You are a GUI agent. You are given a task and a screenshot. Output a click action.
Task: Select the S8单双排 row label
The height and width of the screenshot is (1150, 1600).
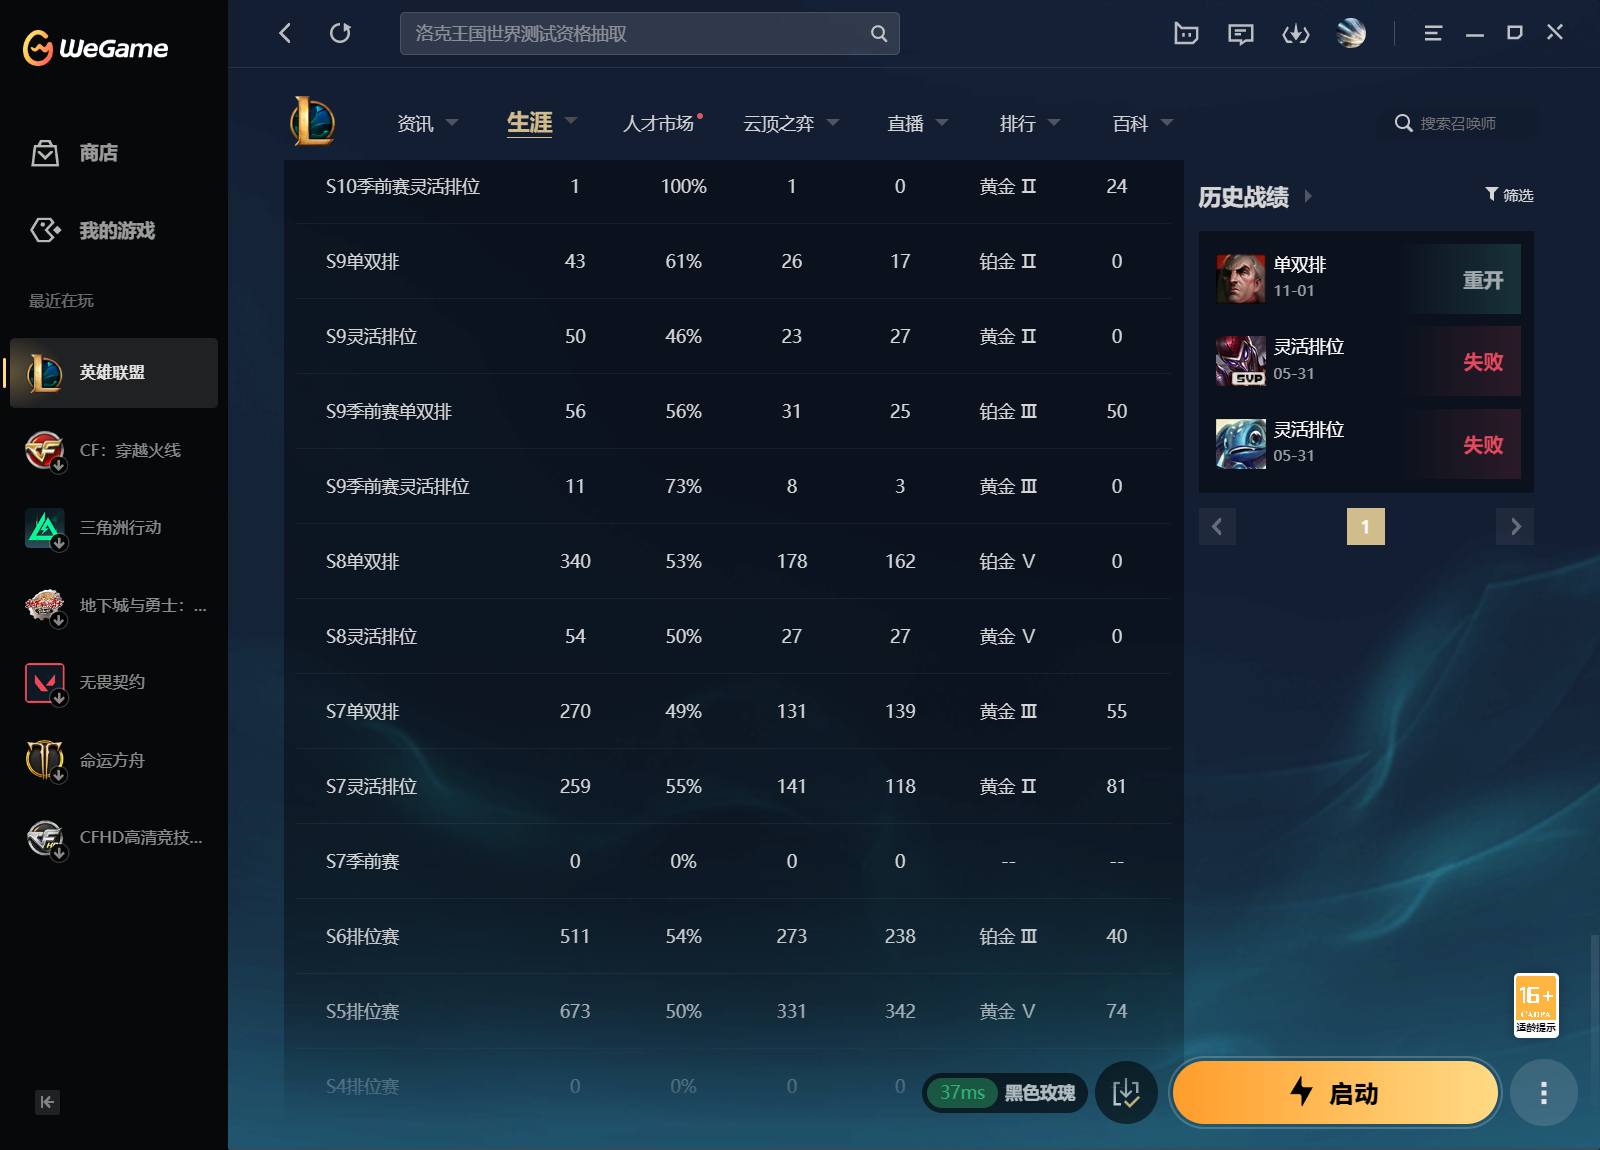click(362, 562)
